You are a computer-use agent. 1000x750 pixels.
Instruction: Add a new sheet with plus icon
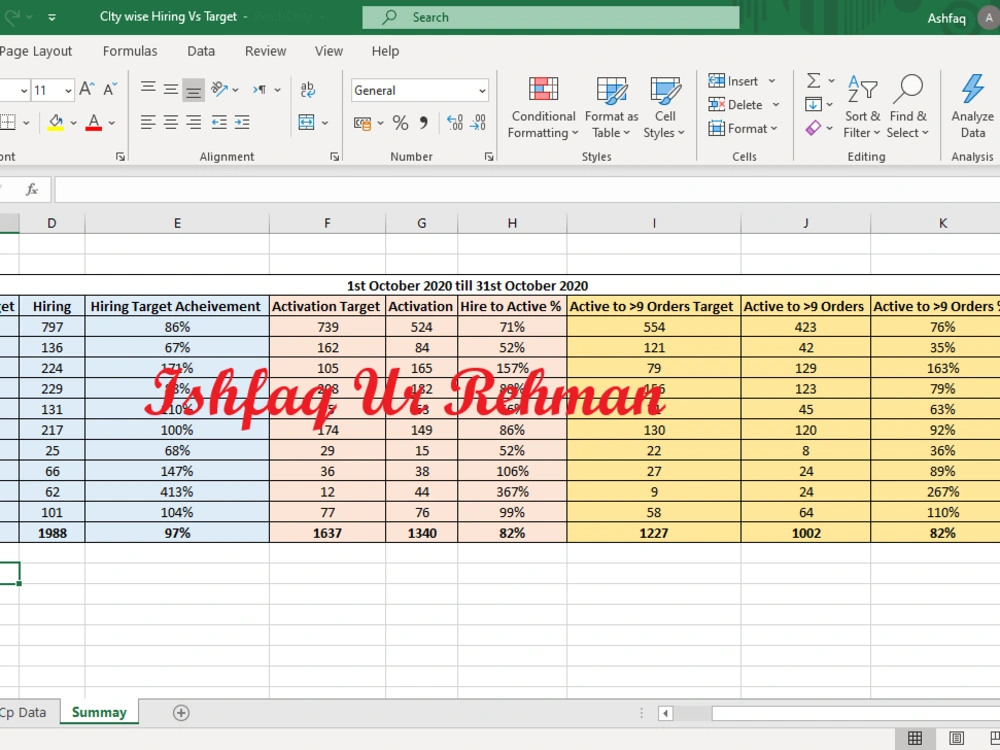coord(181,713)
